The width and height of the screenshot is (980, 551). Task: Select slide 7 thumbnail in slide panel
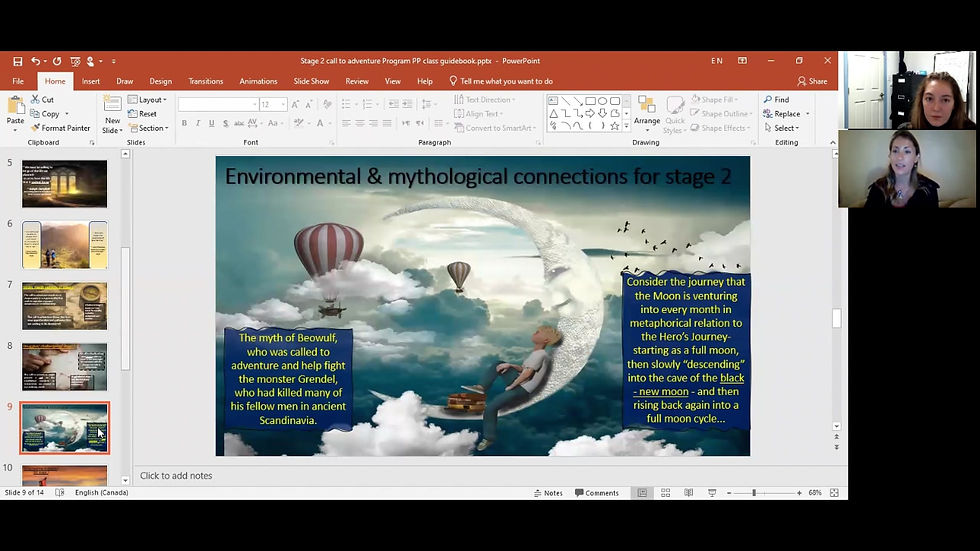(64, 306)
